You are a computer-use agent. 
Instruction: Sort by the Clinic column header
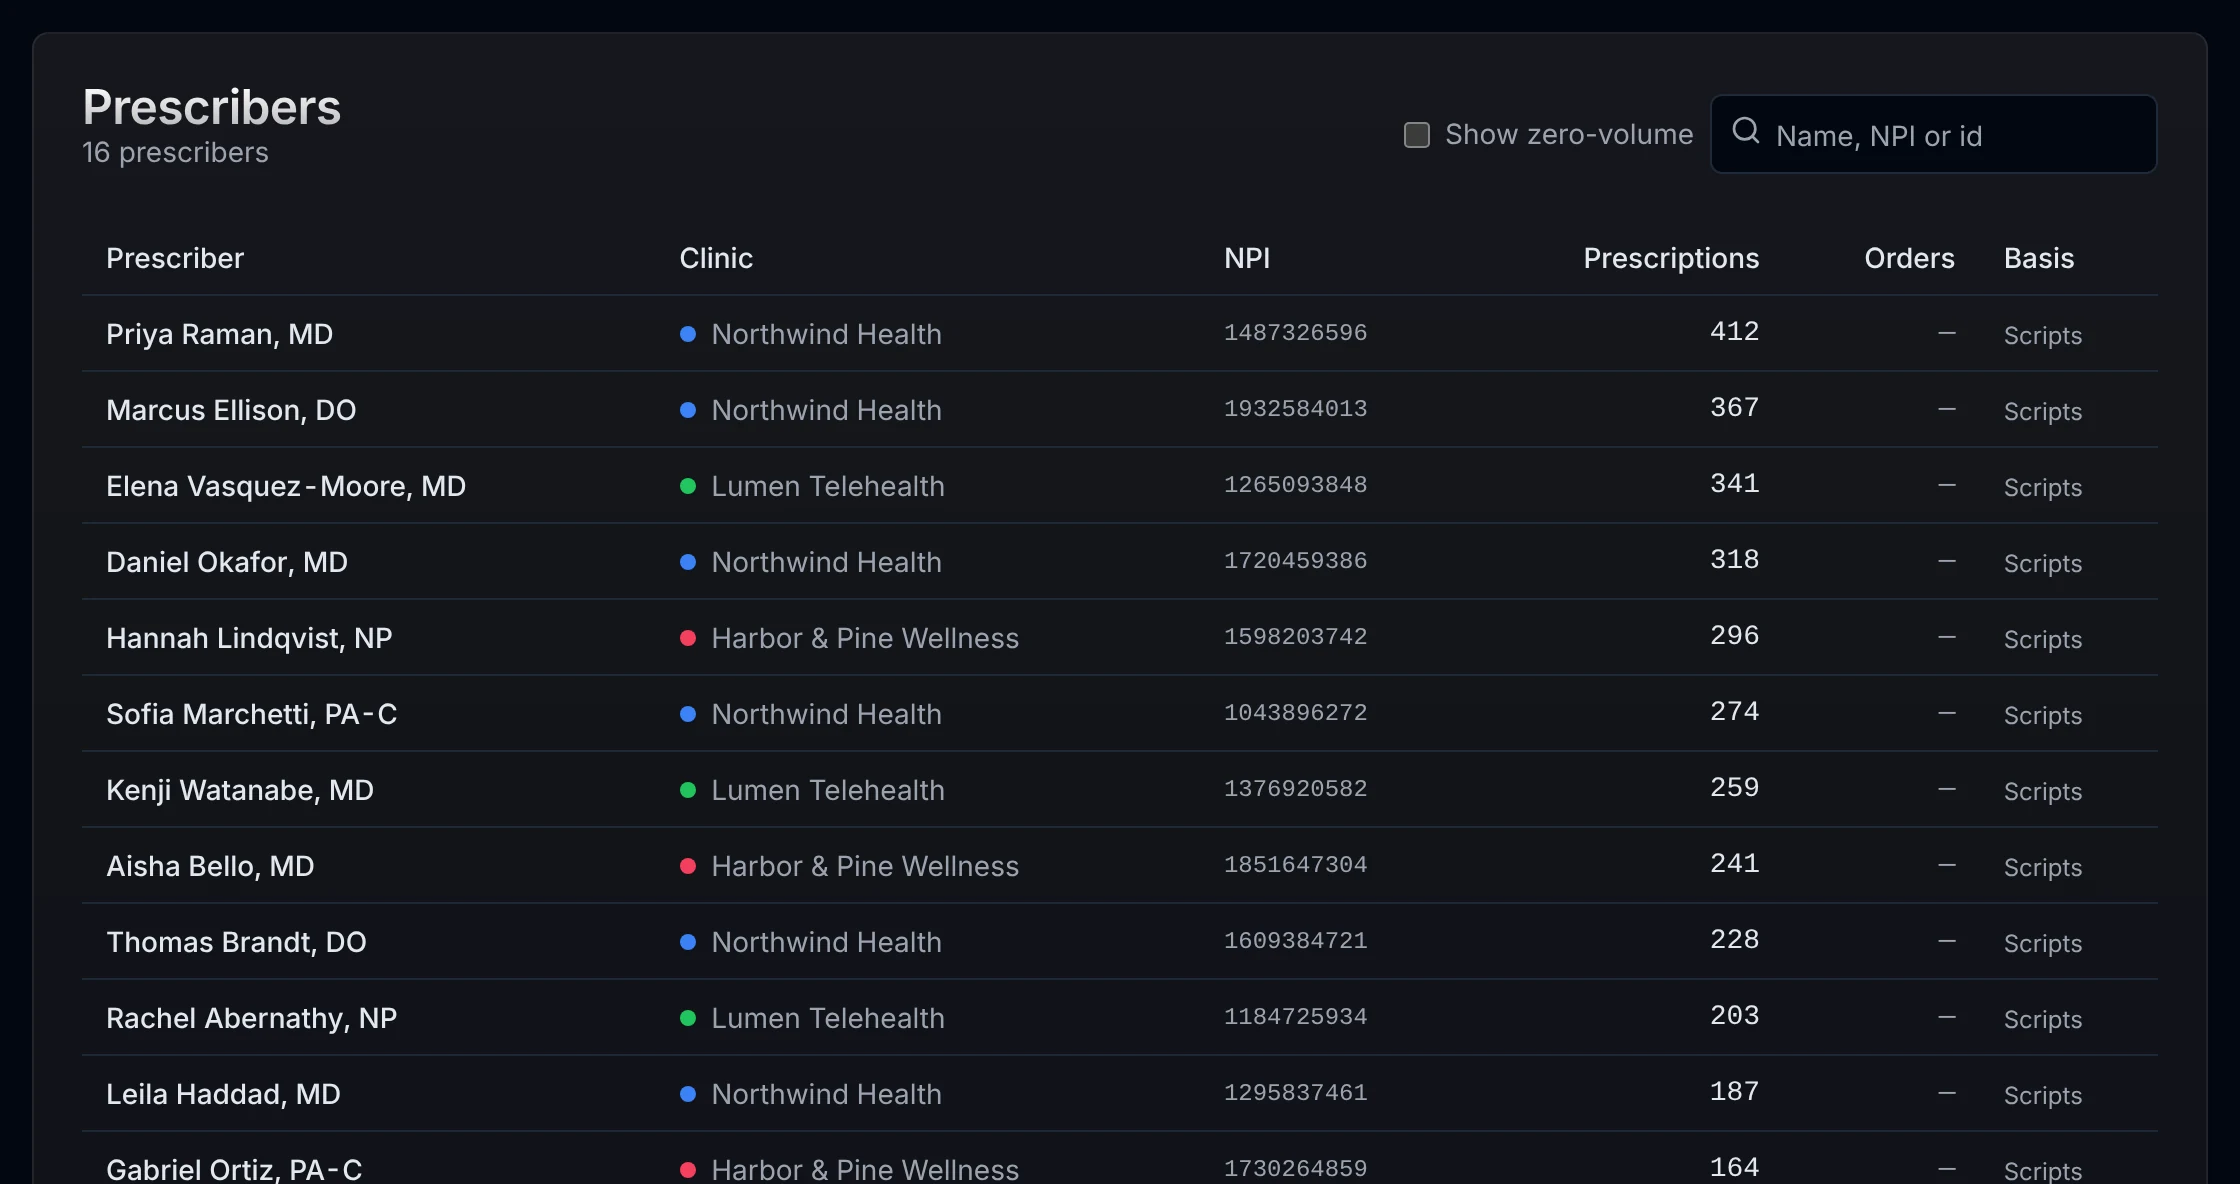[x=716, y=258]
